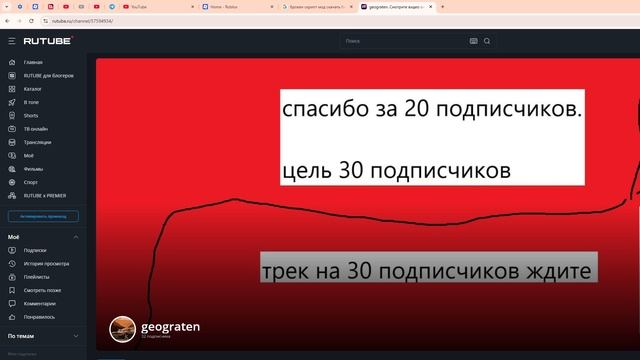
Task: Click the icon beside Подписки
Action: [12, 250]
